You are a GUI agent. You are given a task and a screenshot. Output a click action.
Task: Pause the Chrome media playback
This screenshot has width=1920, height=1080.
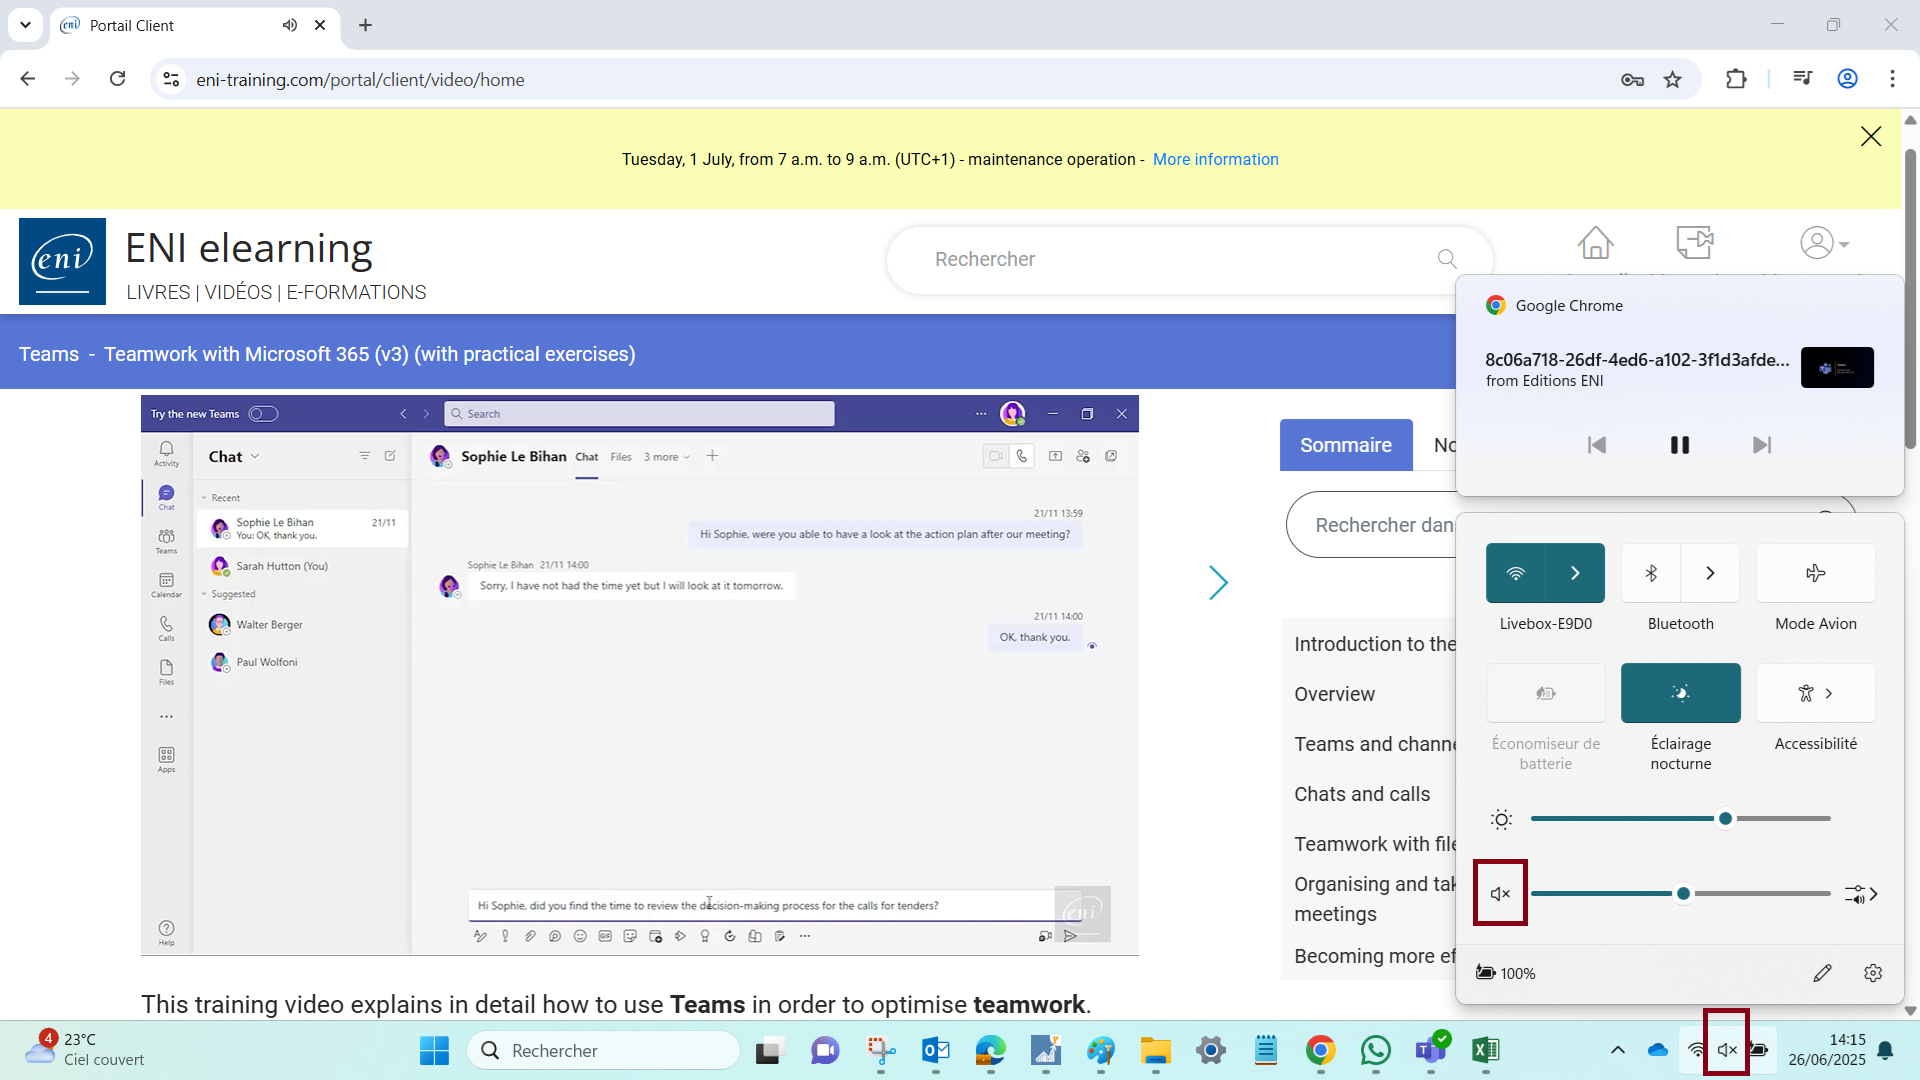pos(1679,445)
